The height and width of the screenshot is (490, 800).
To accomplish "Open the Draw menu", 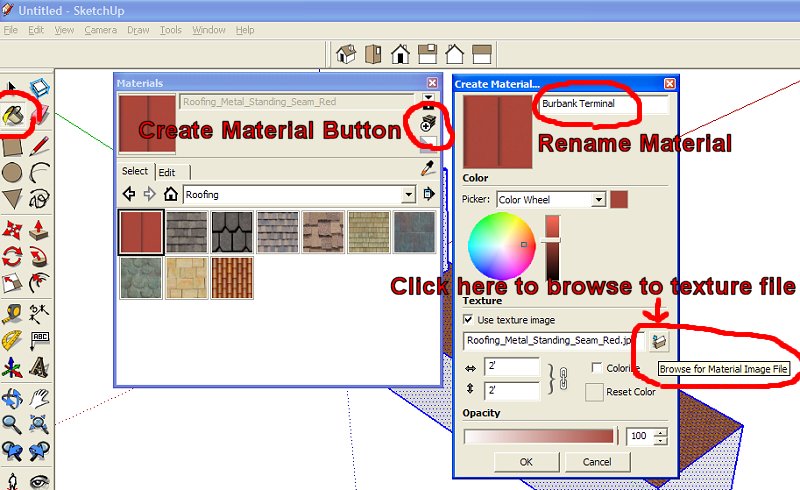I will (x=138, y=30).
